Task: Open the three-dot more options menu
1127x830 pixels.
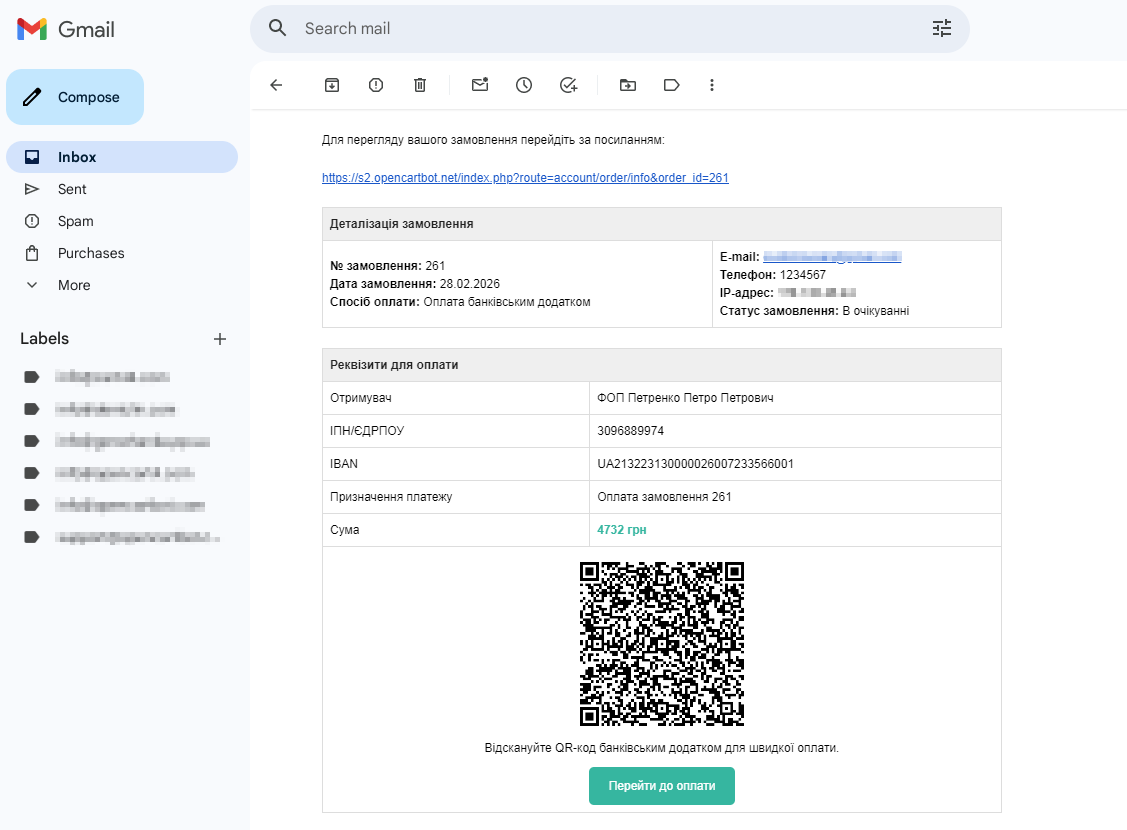Action: pyautogui.click(x=712, y=85)
